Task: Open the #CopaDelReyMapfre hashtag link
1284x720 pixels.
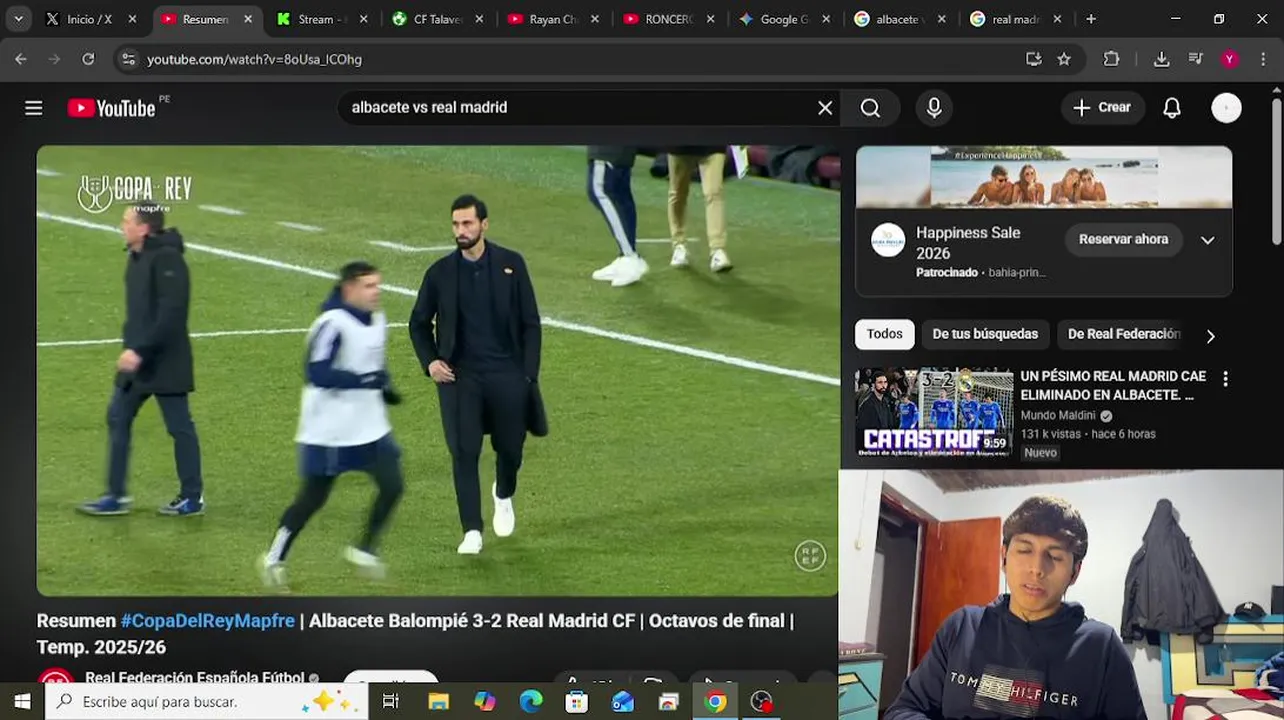Action: point(208,621)
